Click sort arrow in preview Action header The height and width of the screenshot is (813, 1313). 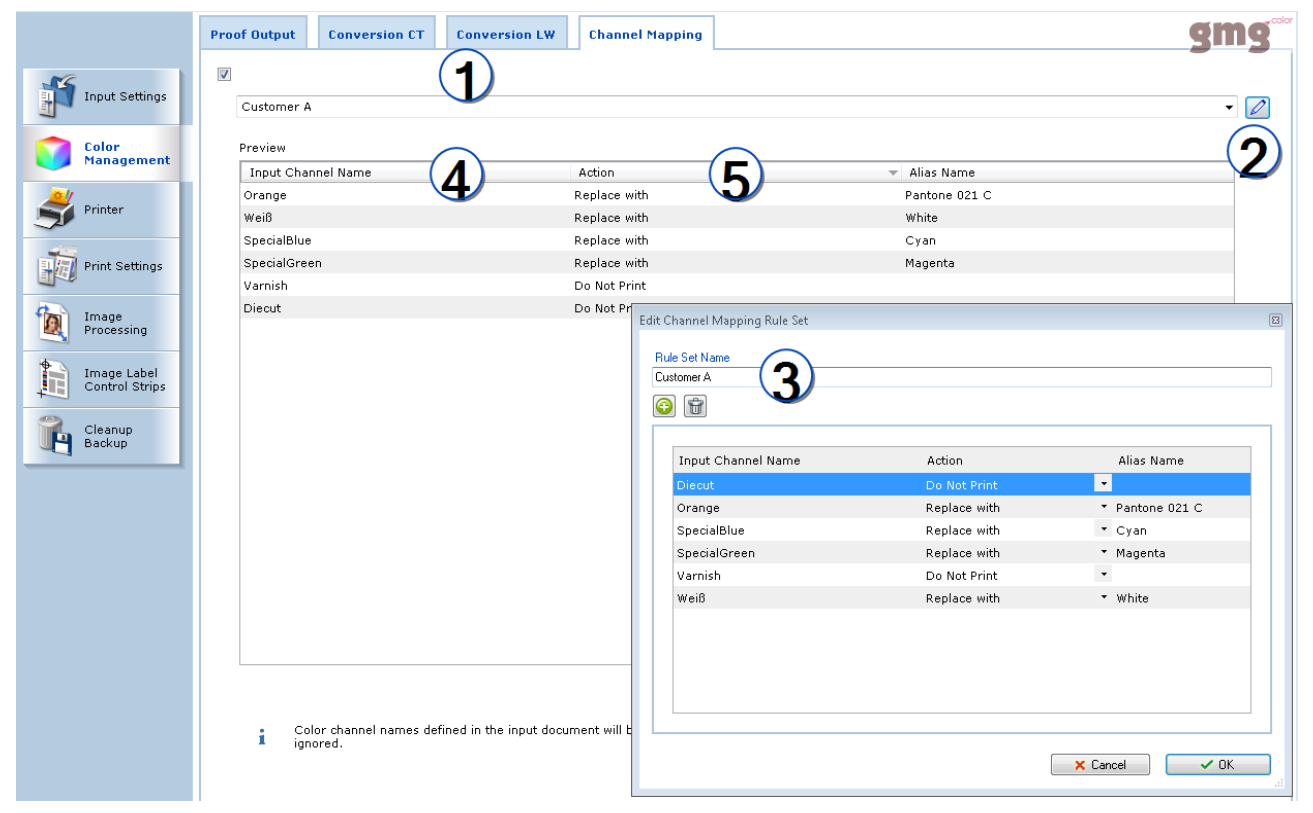[x=893, y=173]
